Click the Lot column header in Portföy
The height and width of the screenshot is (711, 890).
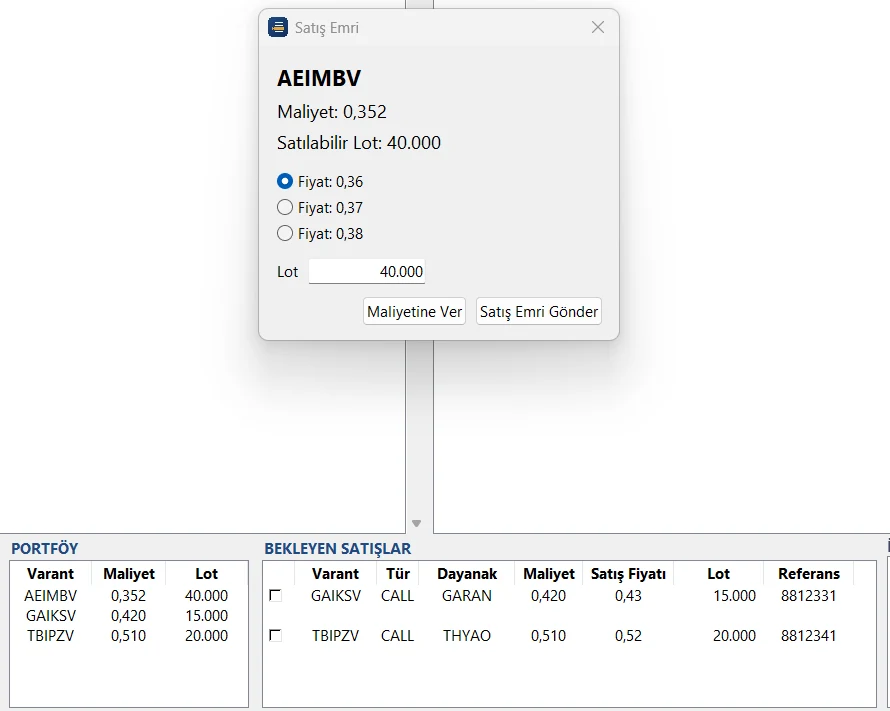pos(207,574)
